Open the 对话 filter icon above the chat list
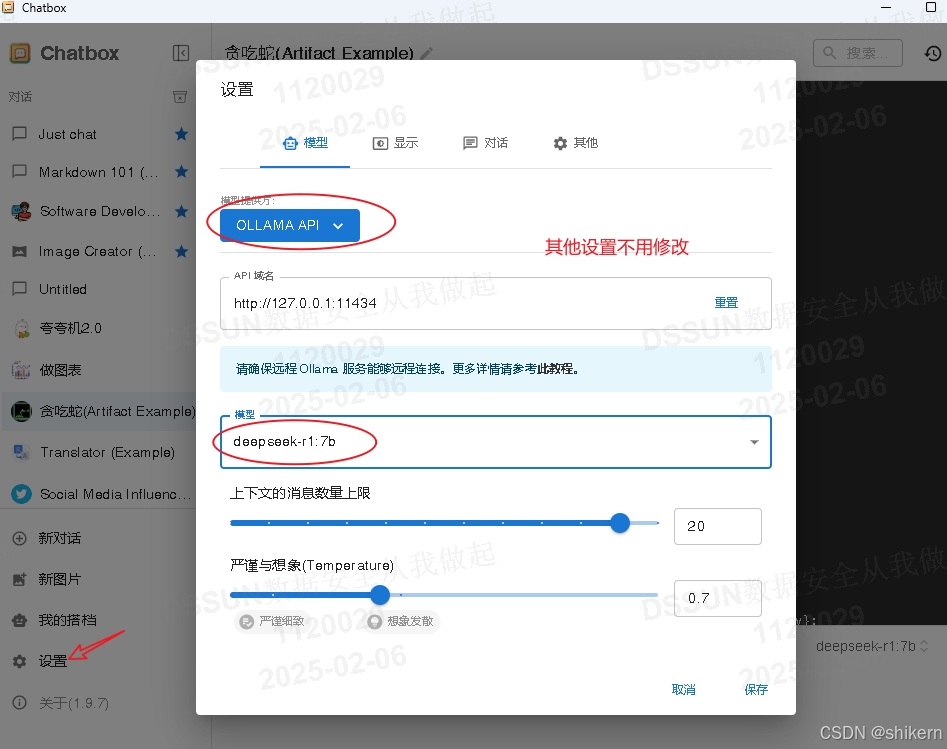Viewport: 947px width, 749px height. point(180,96)
